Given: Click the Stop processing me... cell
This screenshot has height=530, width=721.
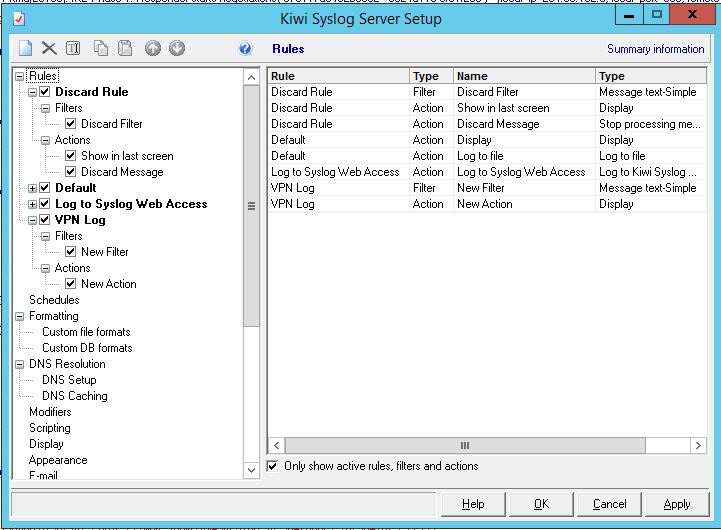Looking at the screenshot, I should point(650,124).
